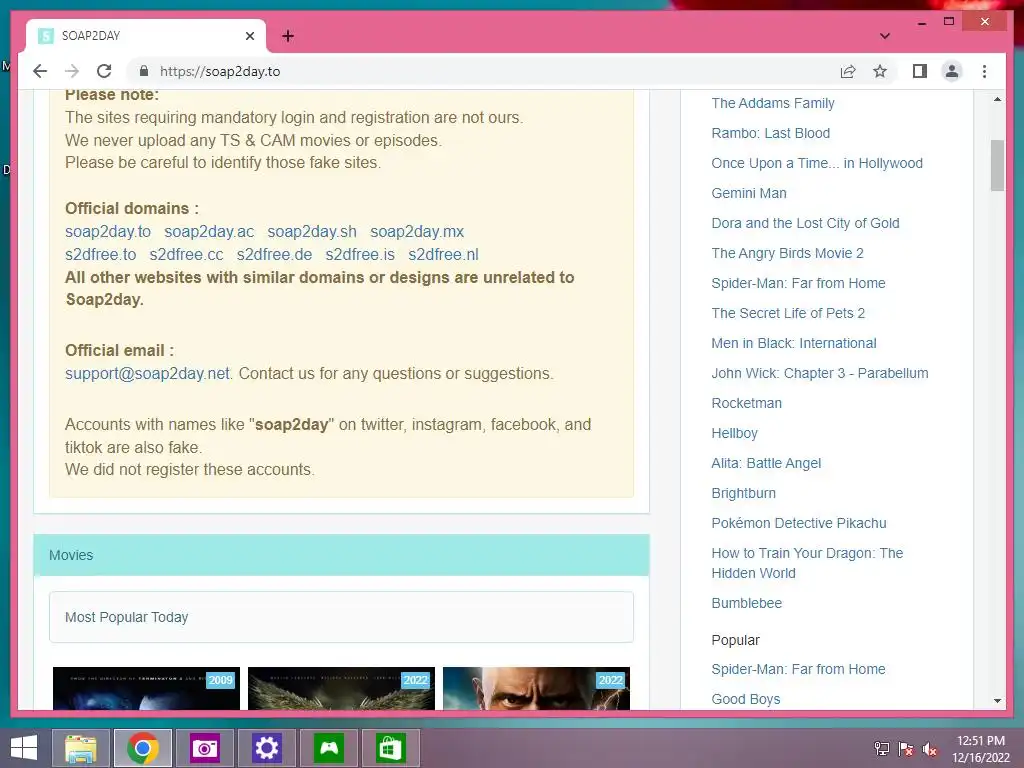Open the soap2day.mx domain link

tap(417, 232)
